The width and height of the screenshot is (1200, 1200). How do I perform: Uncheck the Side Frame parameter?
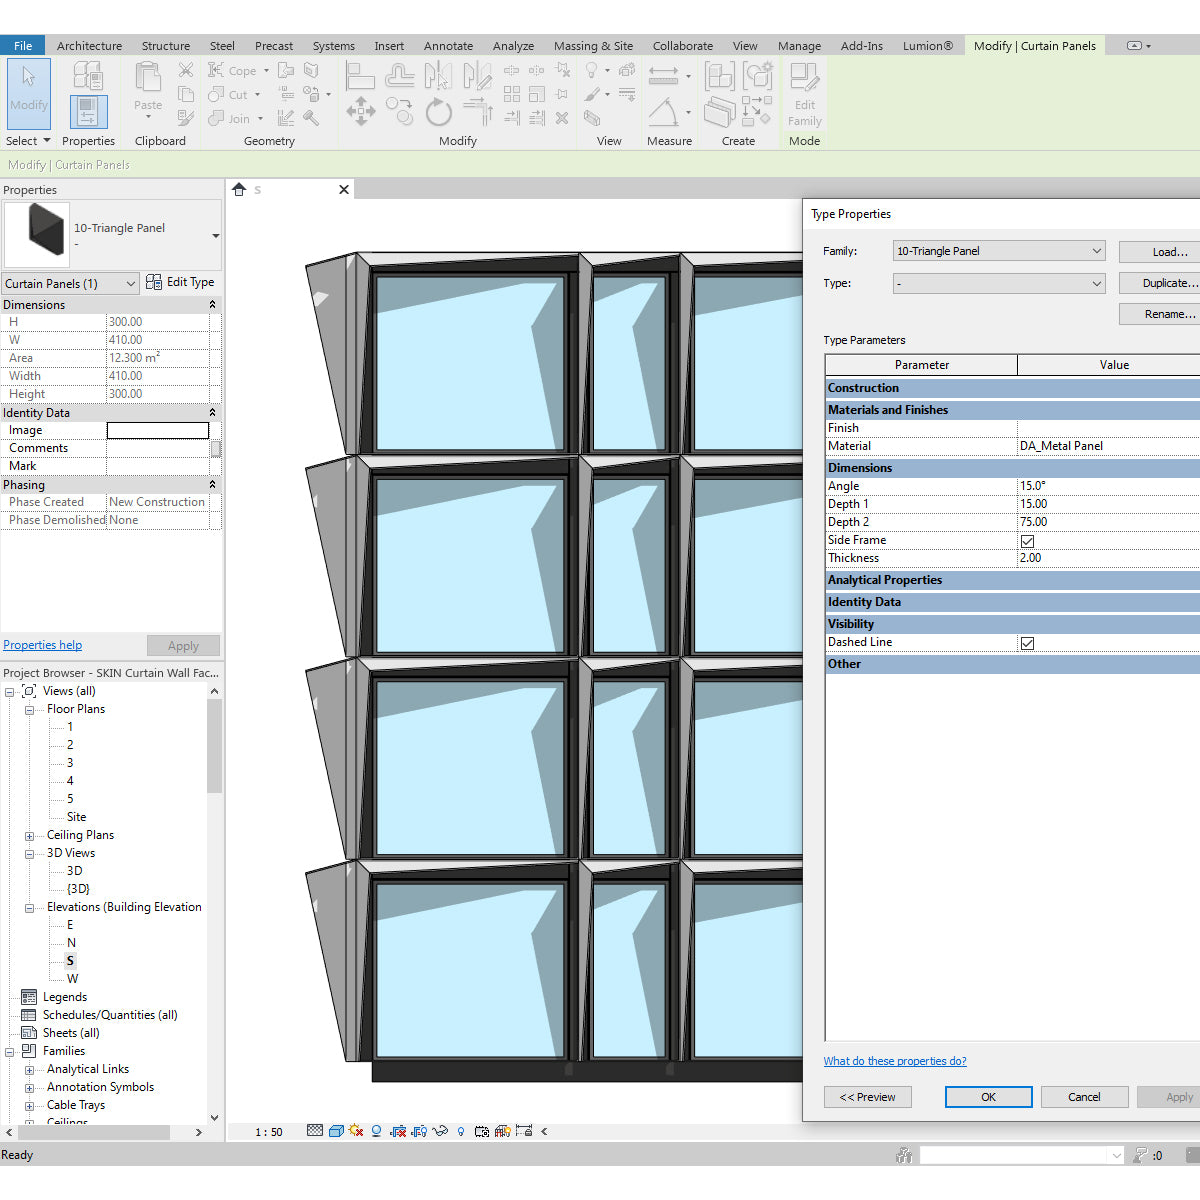click(1027, 540)
